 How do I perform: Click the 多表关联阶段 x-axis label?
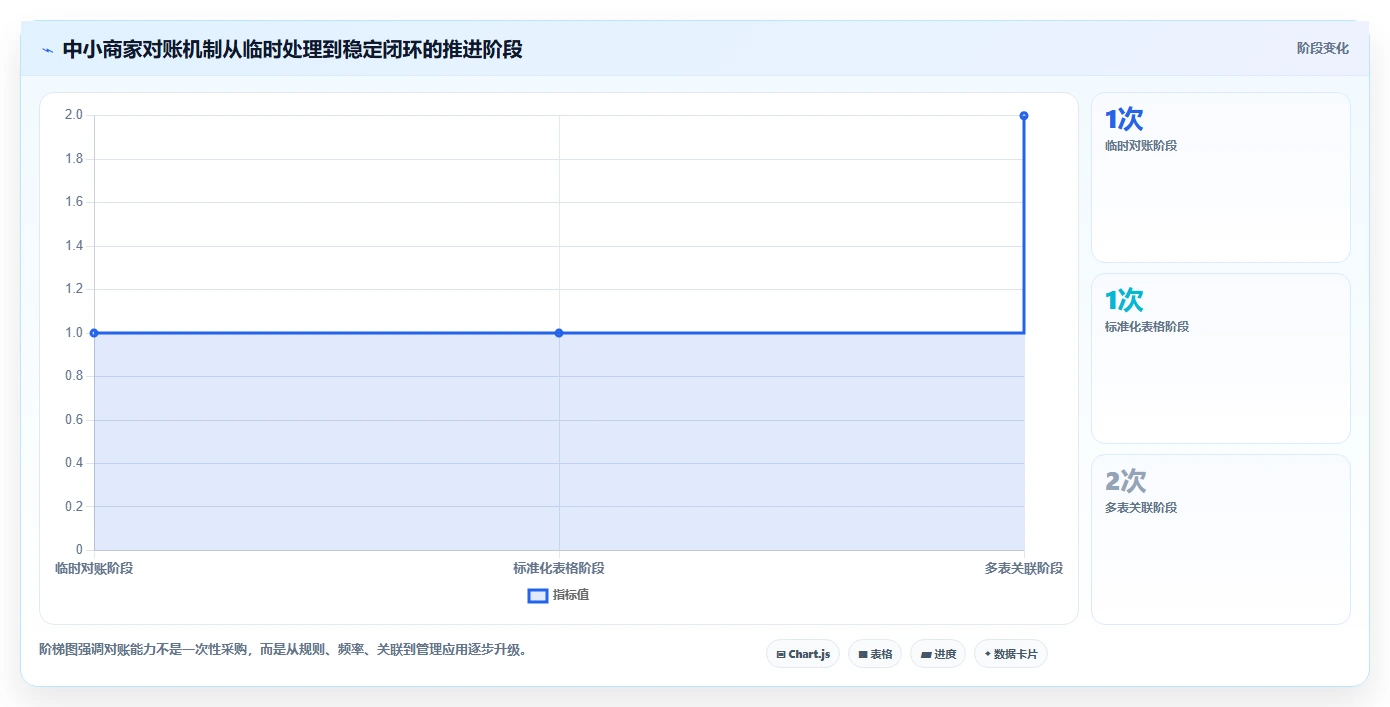1024,568
